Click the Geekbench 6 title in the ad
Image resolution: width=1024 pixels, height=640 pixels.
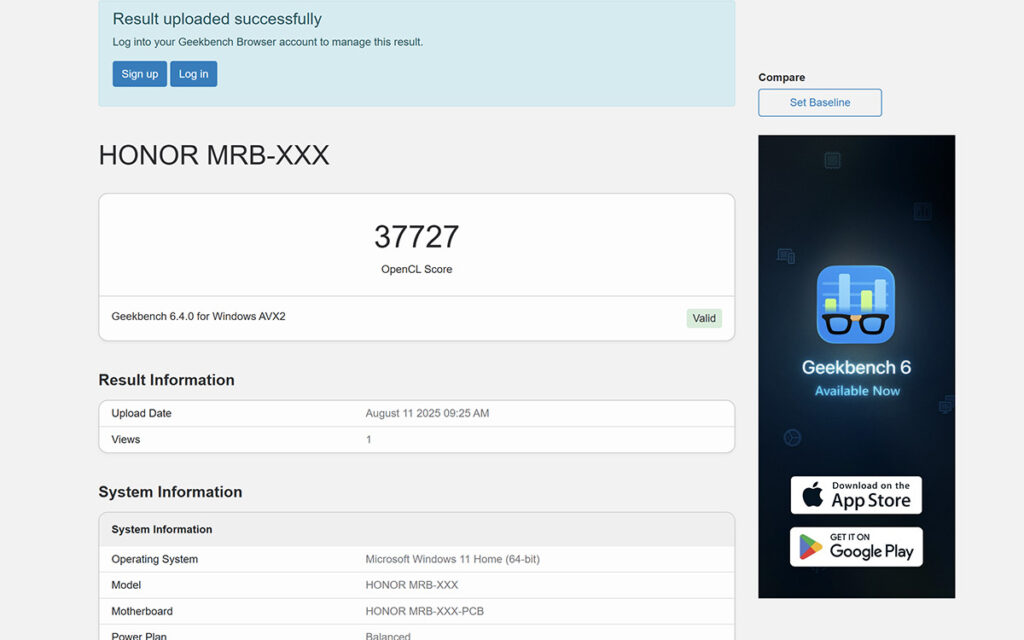pyautogui.click(x=856, y=368)
